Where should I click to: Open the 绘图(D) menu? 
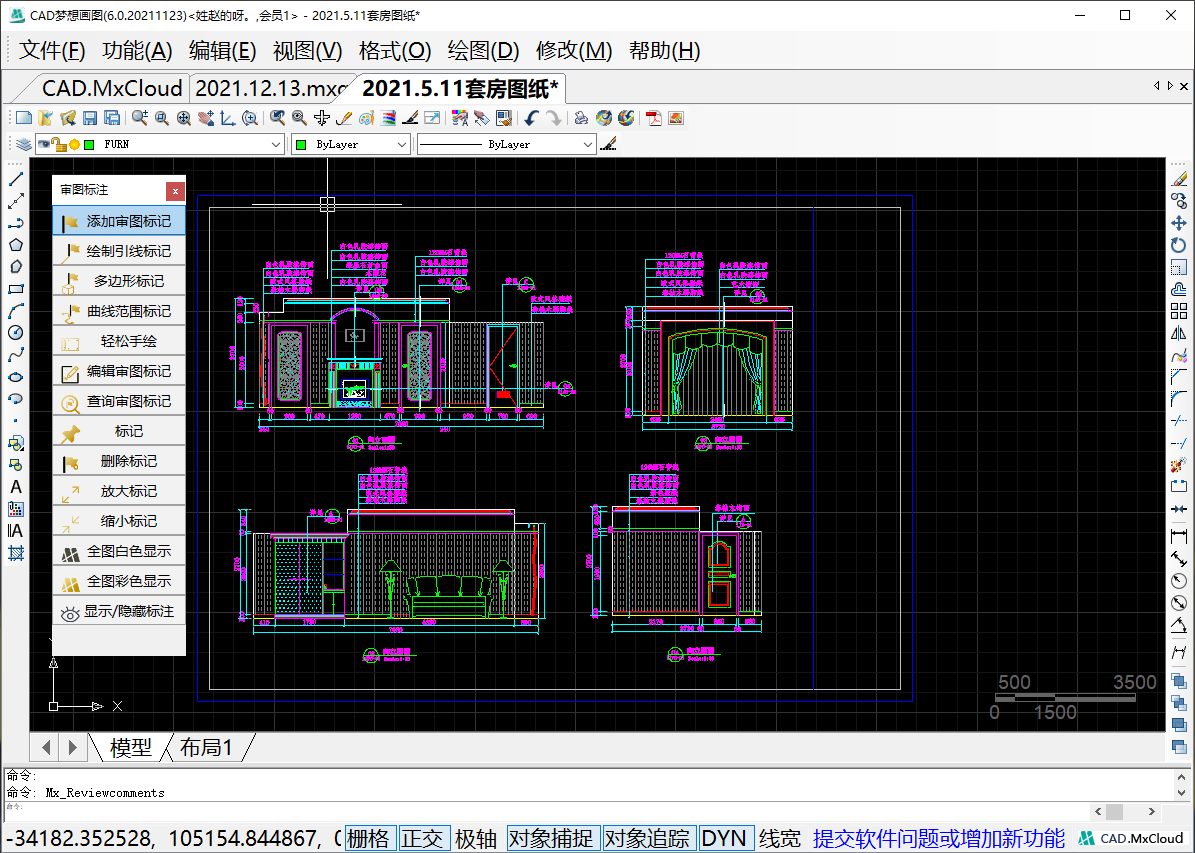pos(483,51)
